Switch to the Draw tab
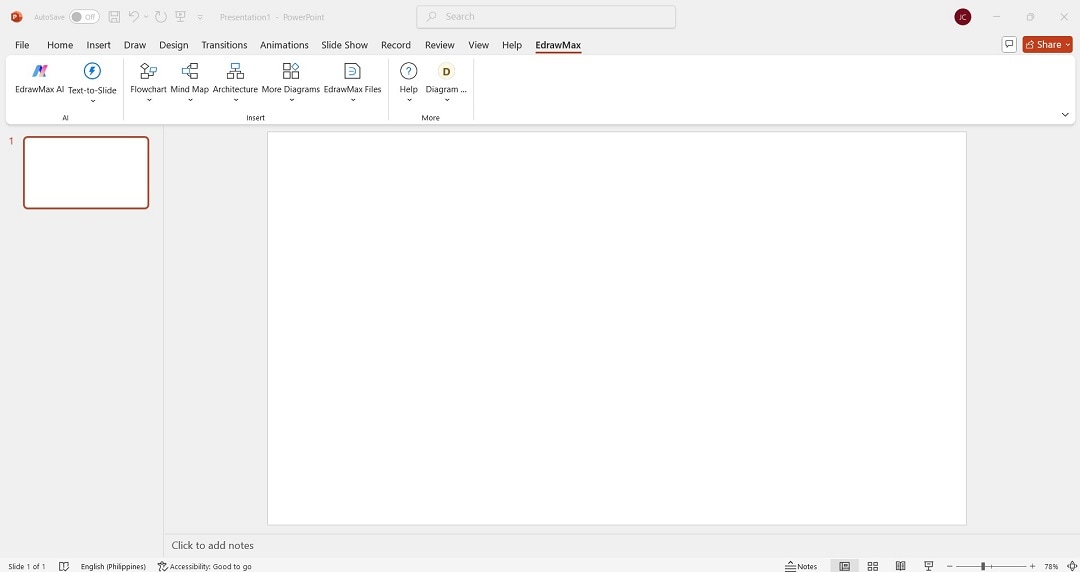Image resolution: width=1080 pixels, height=572 pixels. [135, 45]
